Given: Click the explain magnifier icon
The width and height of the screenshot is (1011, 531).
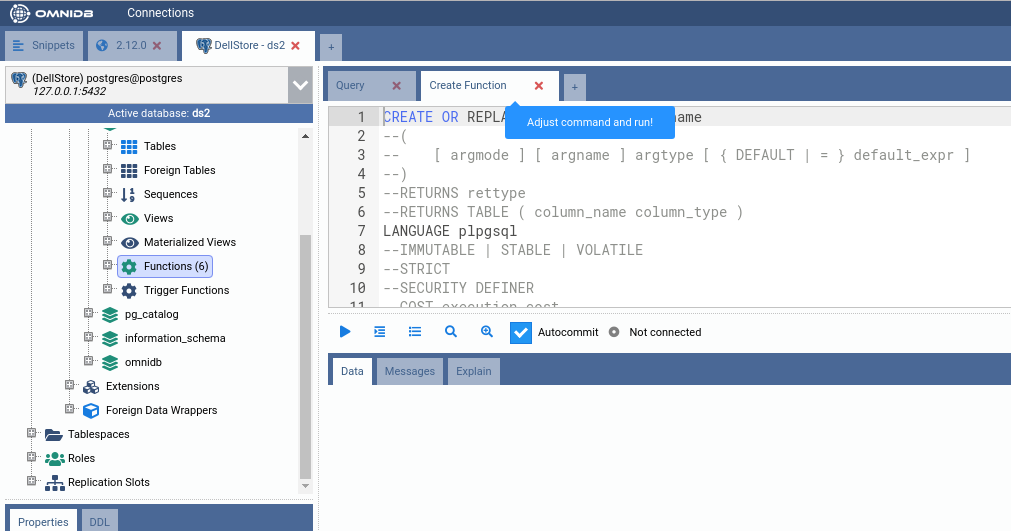Looking at the screenshot, I should (x=451, y=332).
